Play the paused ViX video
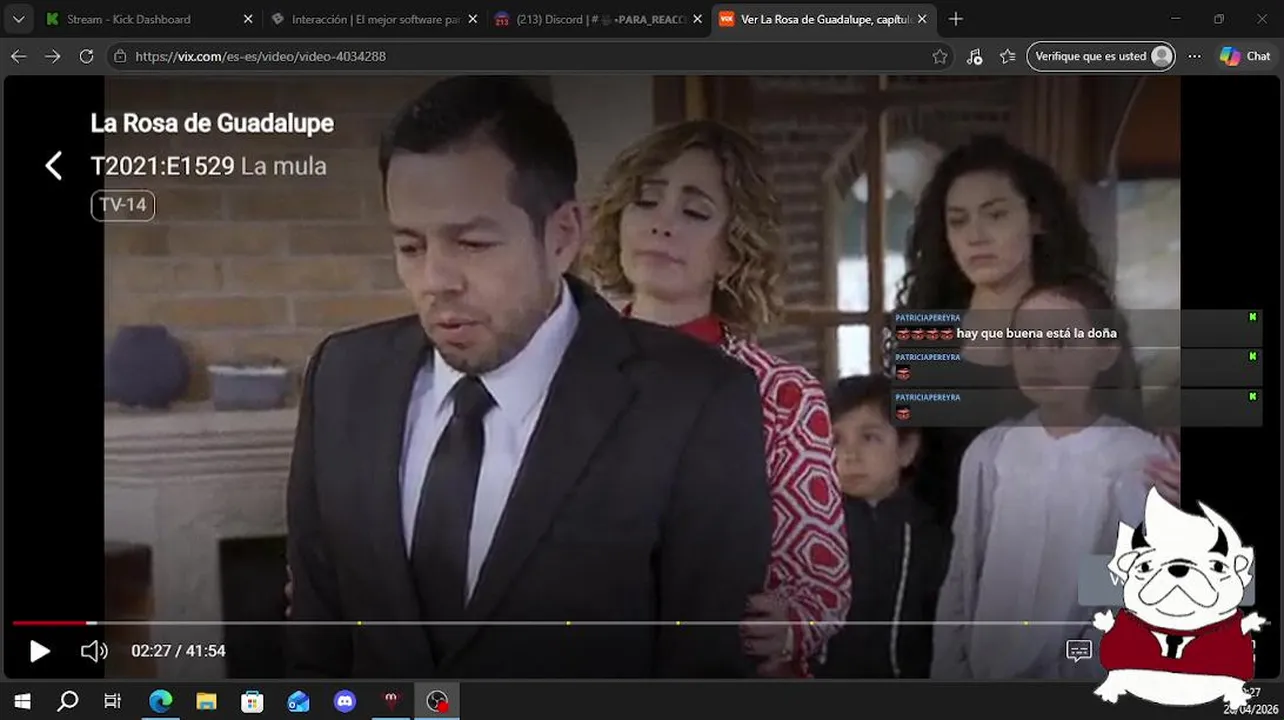Viewport: 1284px width, 720px height. (39, 652)
